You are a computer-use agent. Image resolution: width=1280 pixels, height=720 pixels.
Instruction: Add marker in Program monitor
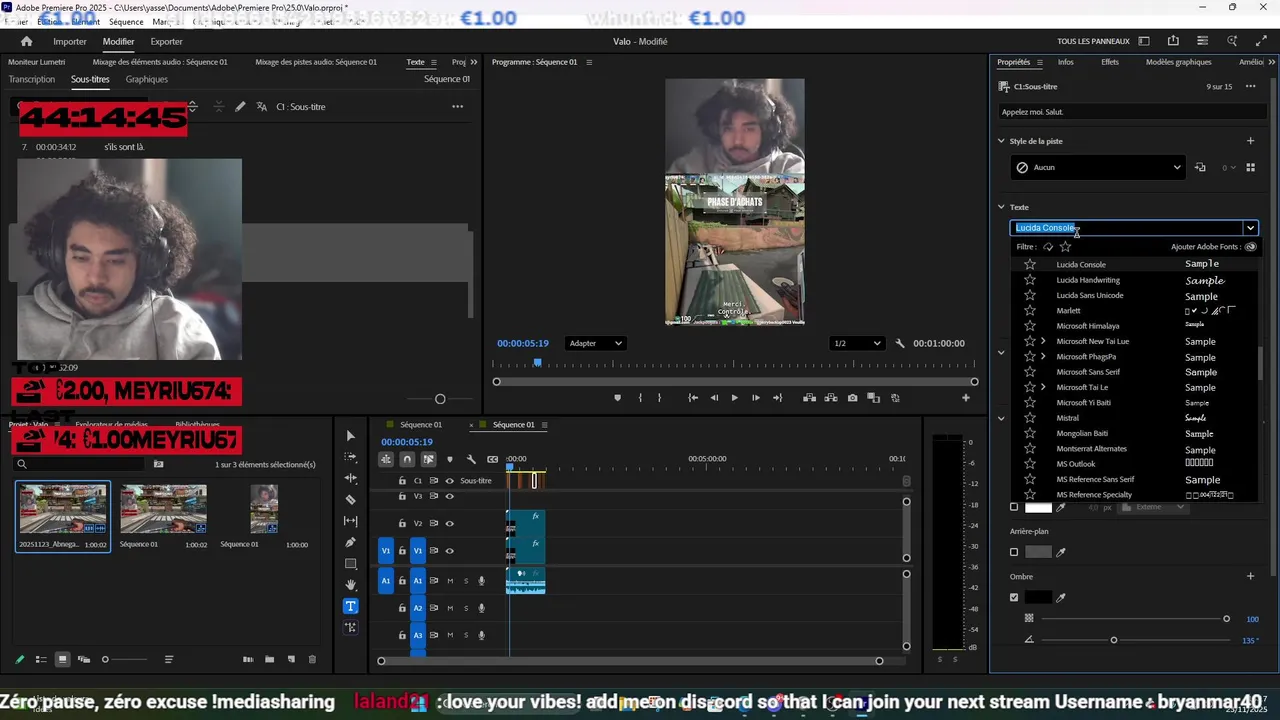coord(617,398)
